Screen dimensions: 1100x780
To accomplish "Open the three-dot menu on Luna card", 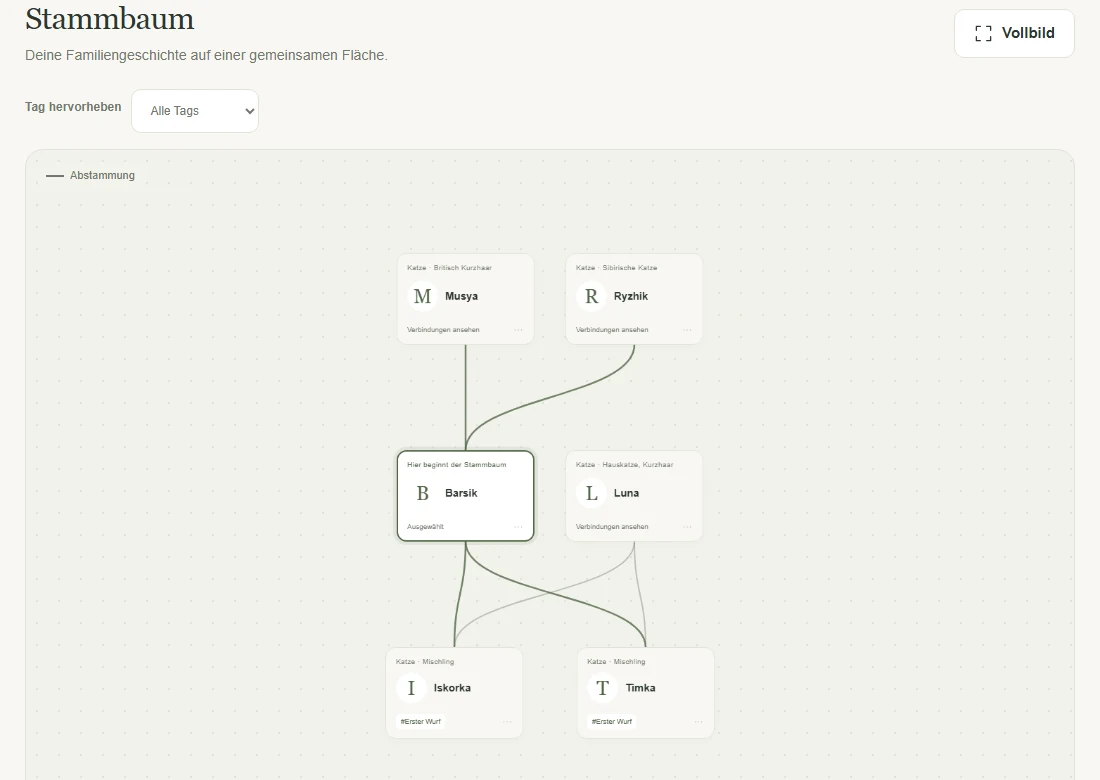I will [x=688, y=527].
